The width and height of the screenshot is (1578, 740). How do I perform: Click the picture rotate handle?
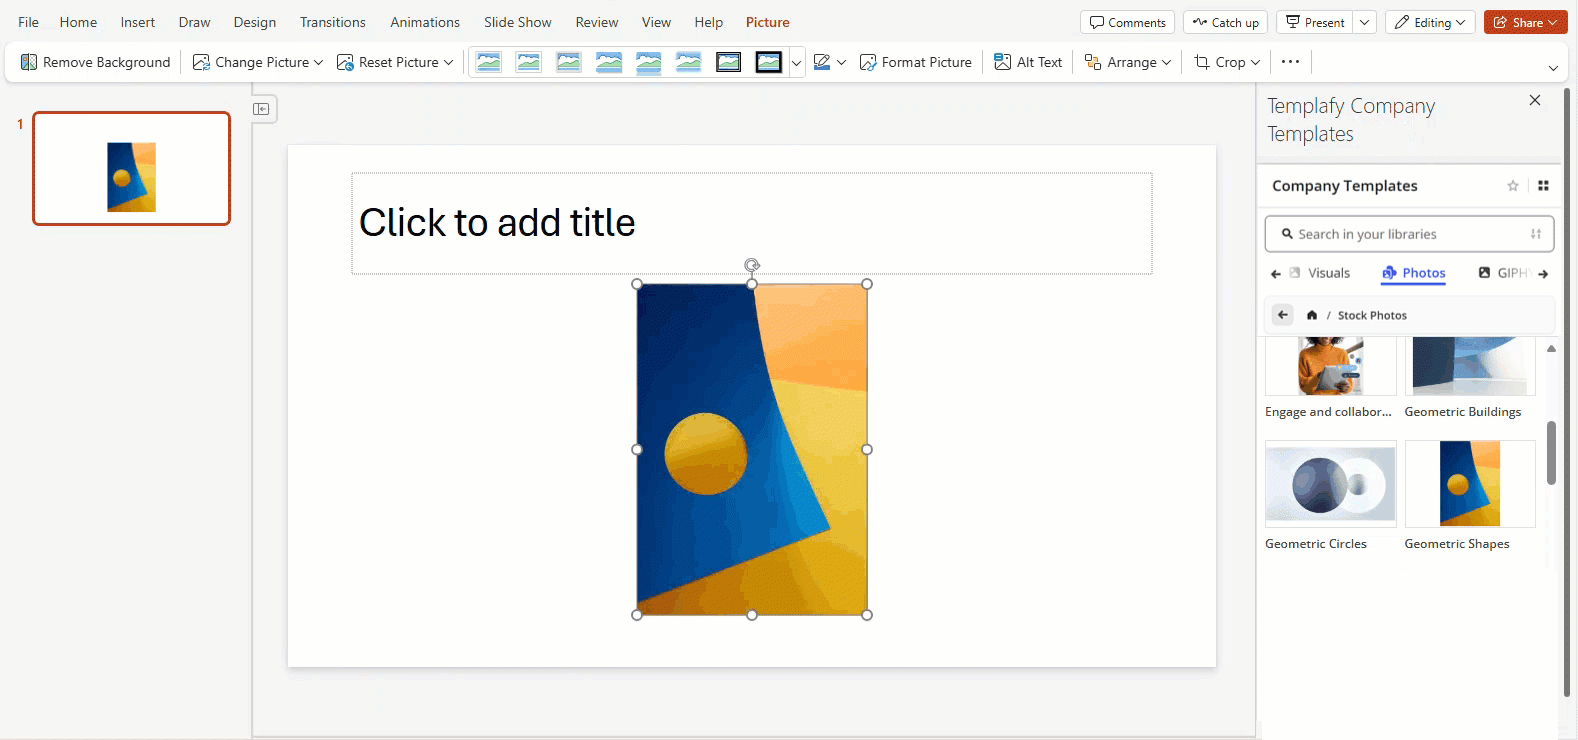click(752, 265)
